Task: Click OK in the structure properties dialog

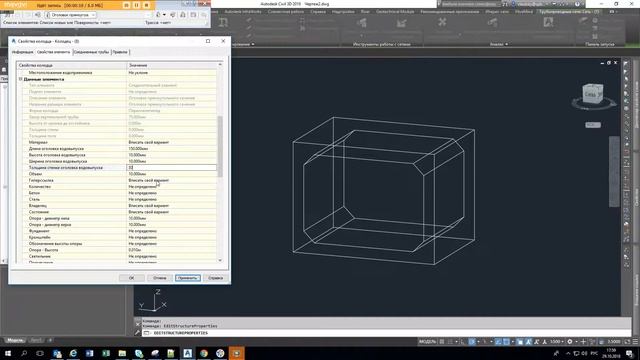Action: point(131,278)
